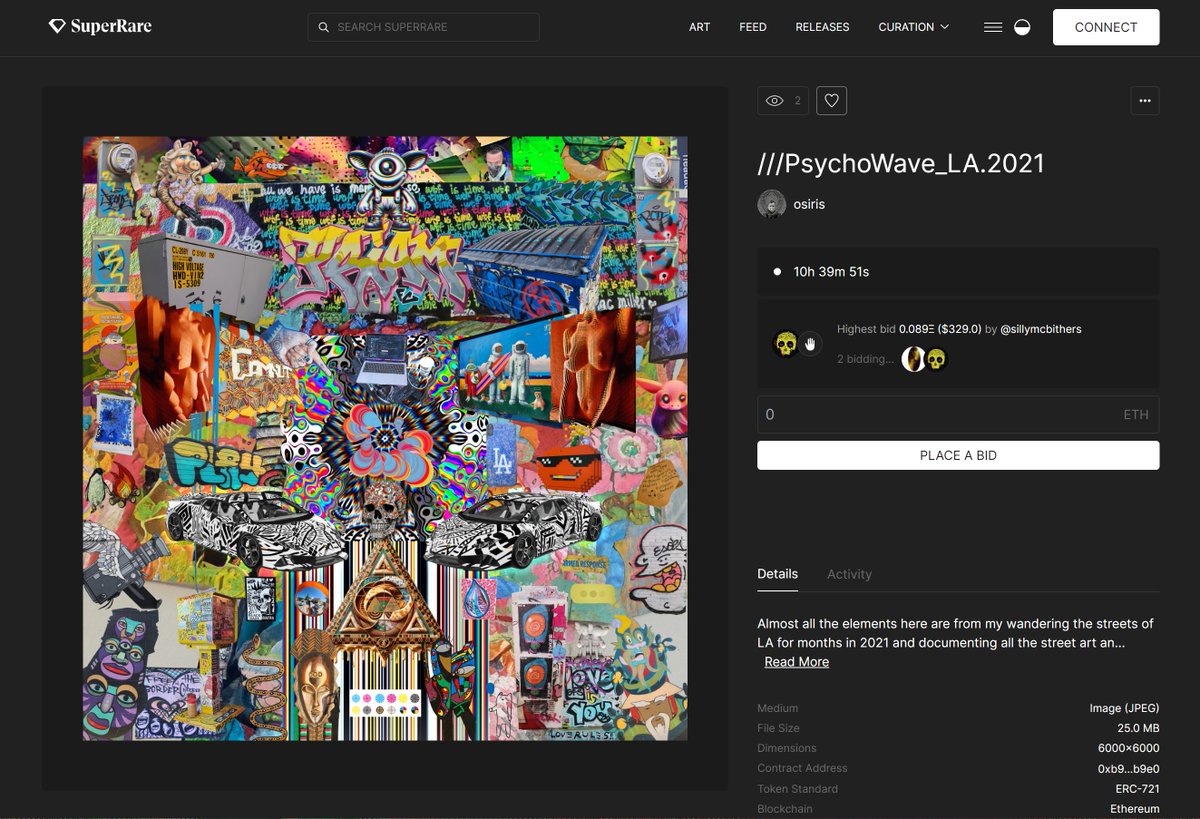This screenshot has width=1200, height=819.
Task: Toggle the dark/light theme icon
Action: 1022,27
